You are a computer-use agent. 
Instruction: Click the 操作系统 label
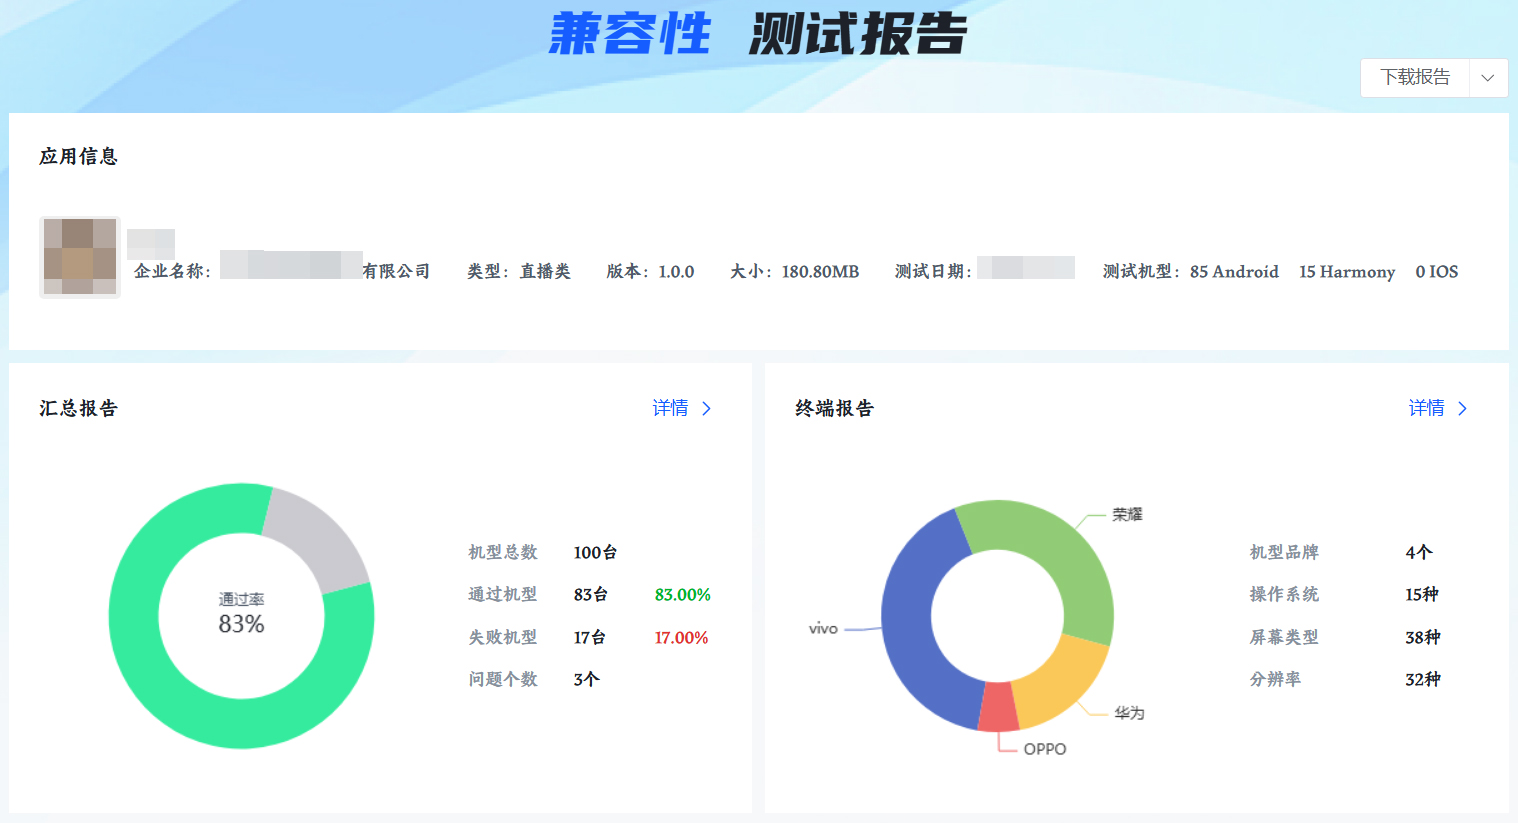[x=1284, y=595]
